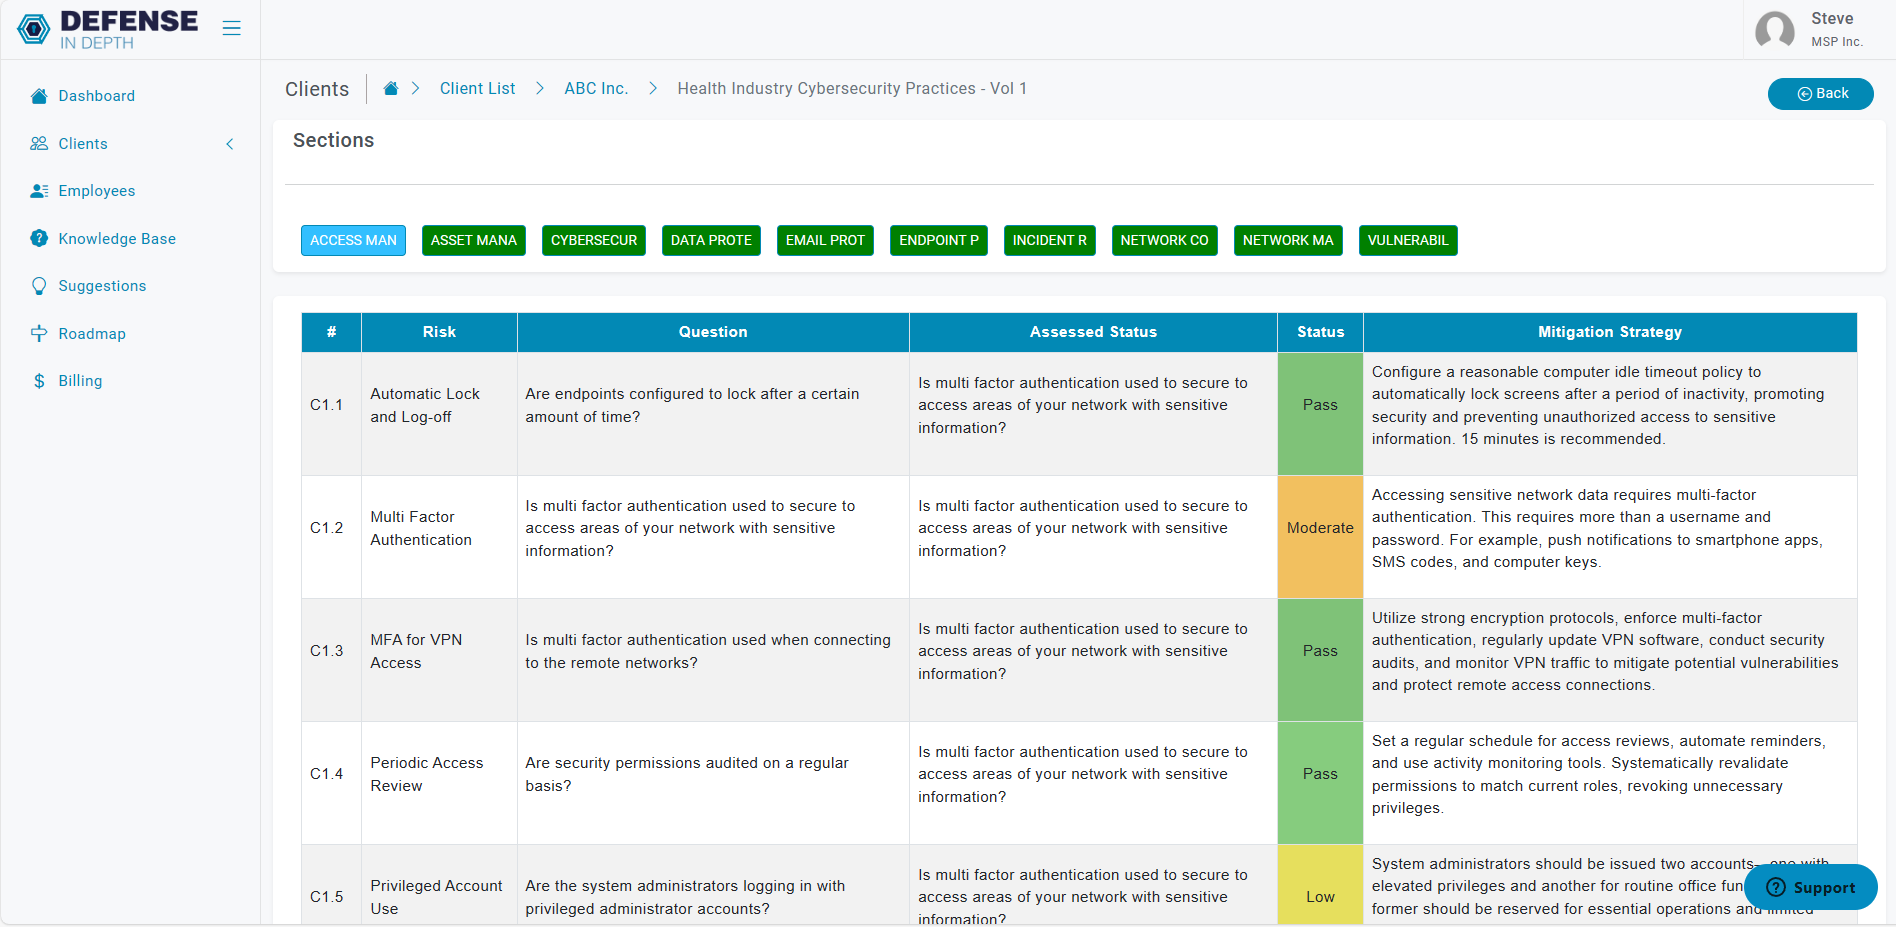Select the Clients icon in sidebar
Image resolution: width=1896 pixels, height=927 pixels.
coord(39,143)
